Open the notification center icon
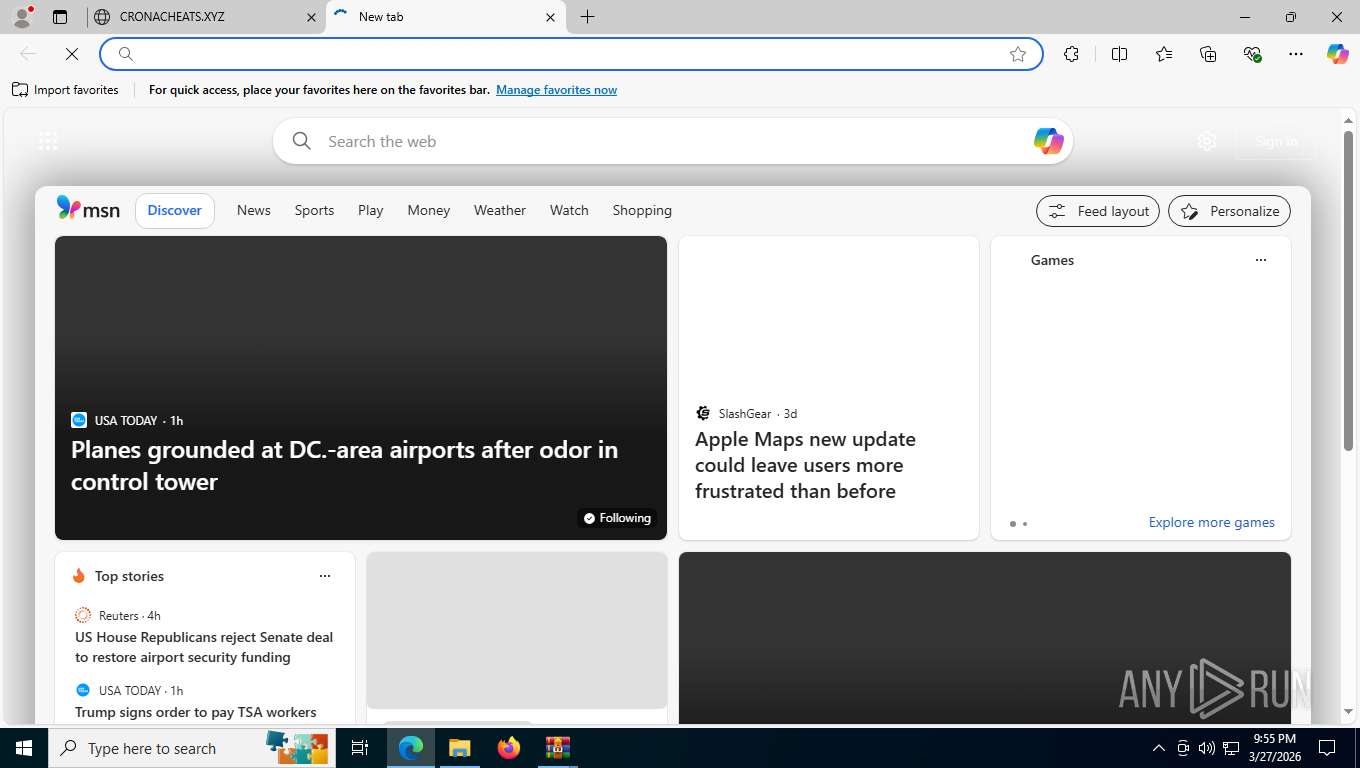1360x768 pixels. (x=1327, y=748)
